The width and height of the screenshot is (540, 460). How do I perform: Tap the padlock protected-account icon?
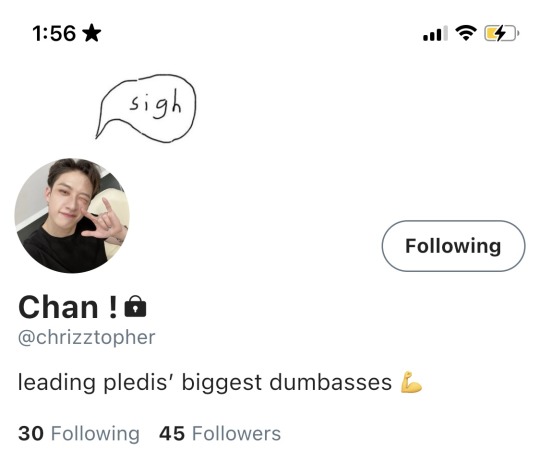(x=135, y=306)
